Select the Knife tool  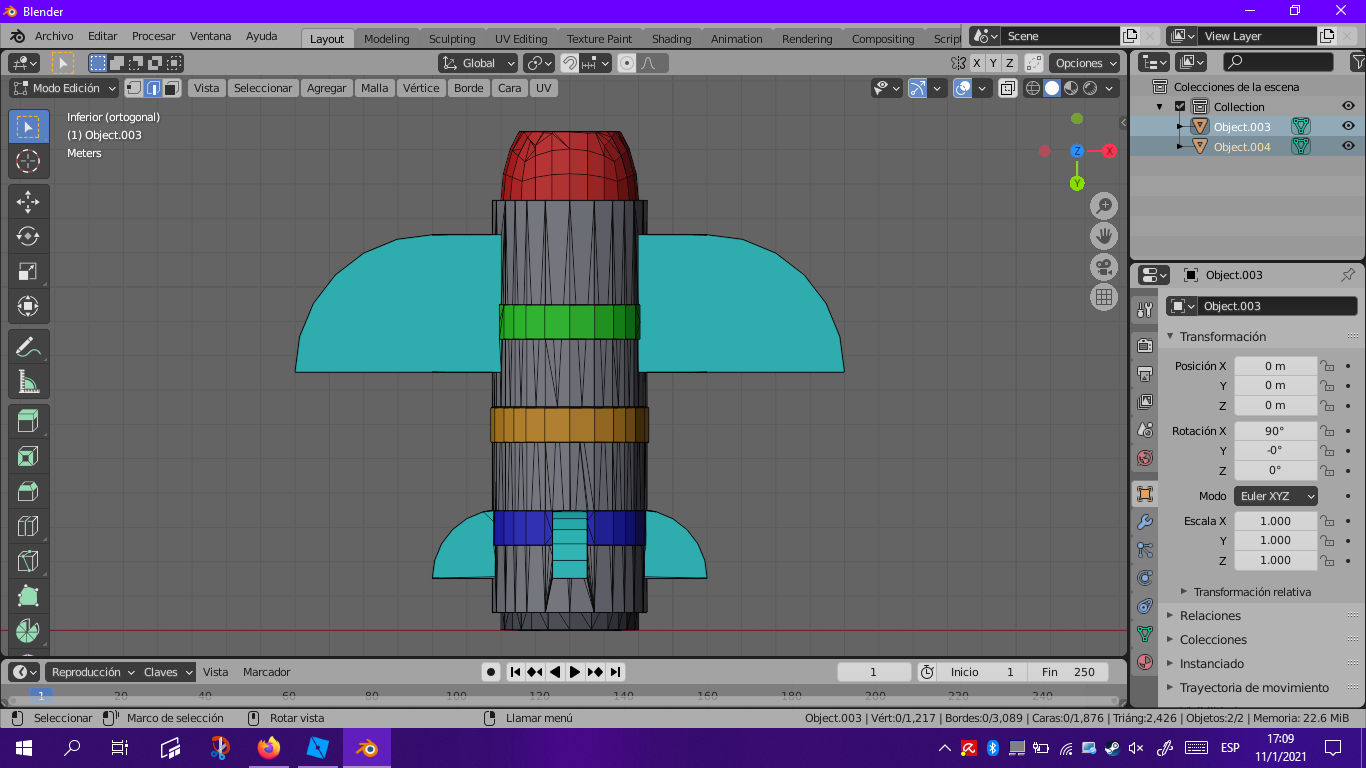tap(28, 562)
